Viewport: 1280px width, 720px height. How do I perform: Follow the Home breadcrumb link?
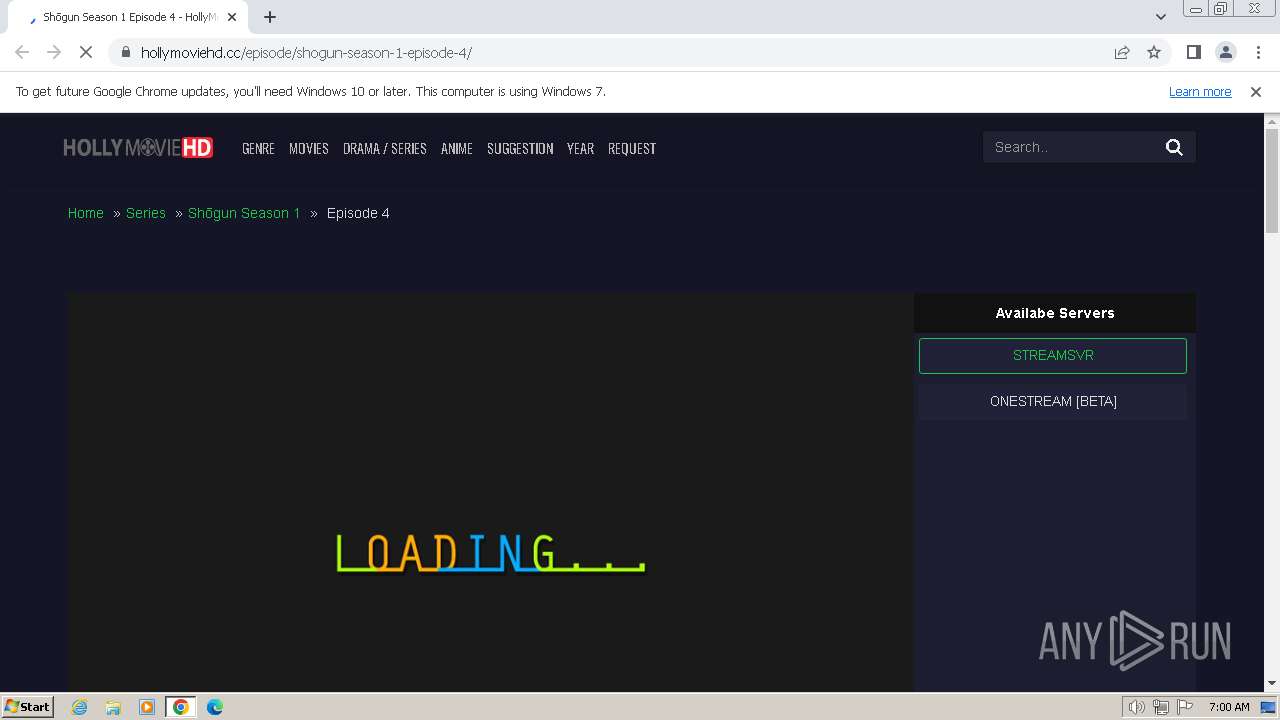(x=86, y=213)
